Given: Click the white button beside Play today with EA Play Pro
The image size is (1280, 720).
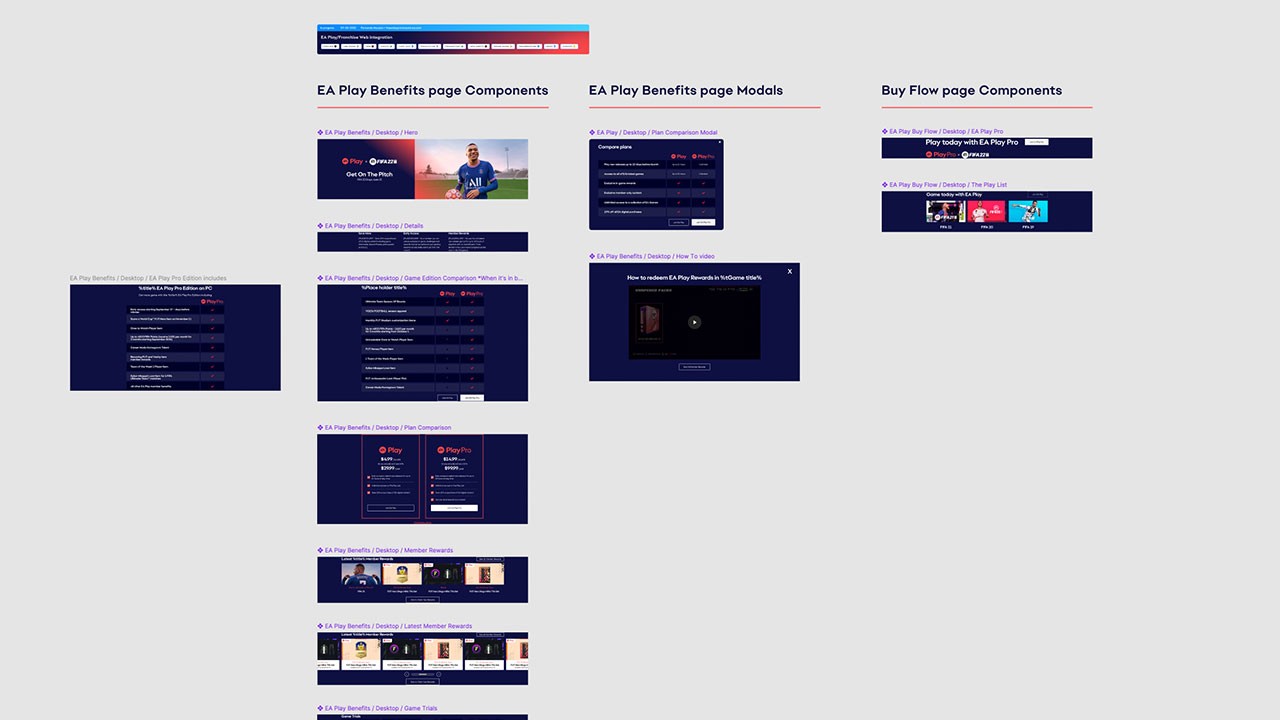Looking at the screenshot, I should coord(1037,142).
